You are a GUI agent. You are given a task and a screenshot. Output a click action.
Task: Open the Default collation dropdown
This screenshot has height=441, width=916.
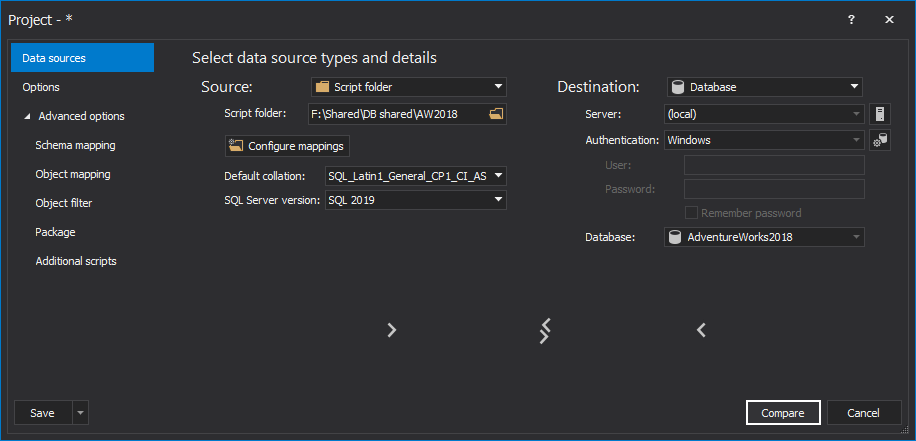(415, 176)
